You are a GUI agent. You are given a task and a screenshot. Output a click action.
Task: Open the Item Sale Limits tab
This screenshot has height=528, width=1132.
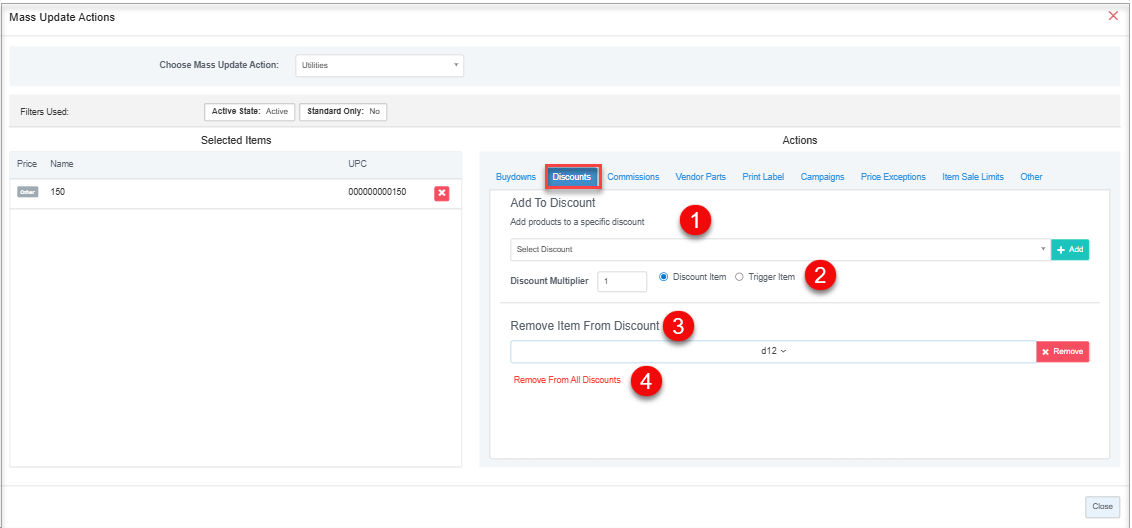point(972,177)
